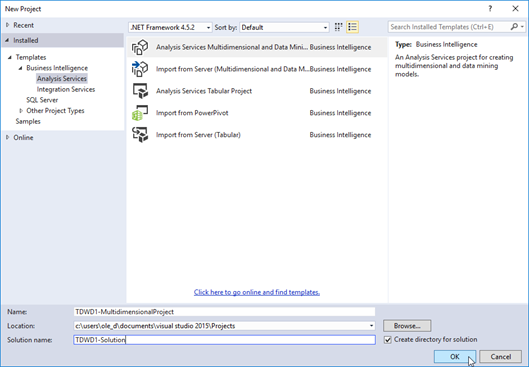Select Samples in the tree
529x367 pixels.
(28, 121)
